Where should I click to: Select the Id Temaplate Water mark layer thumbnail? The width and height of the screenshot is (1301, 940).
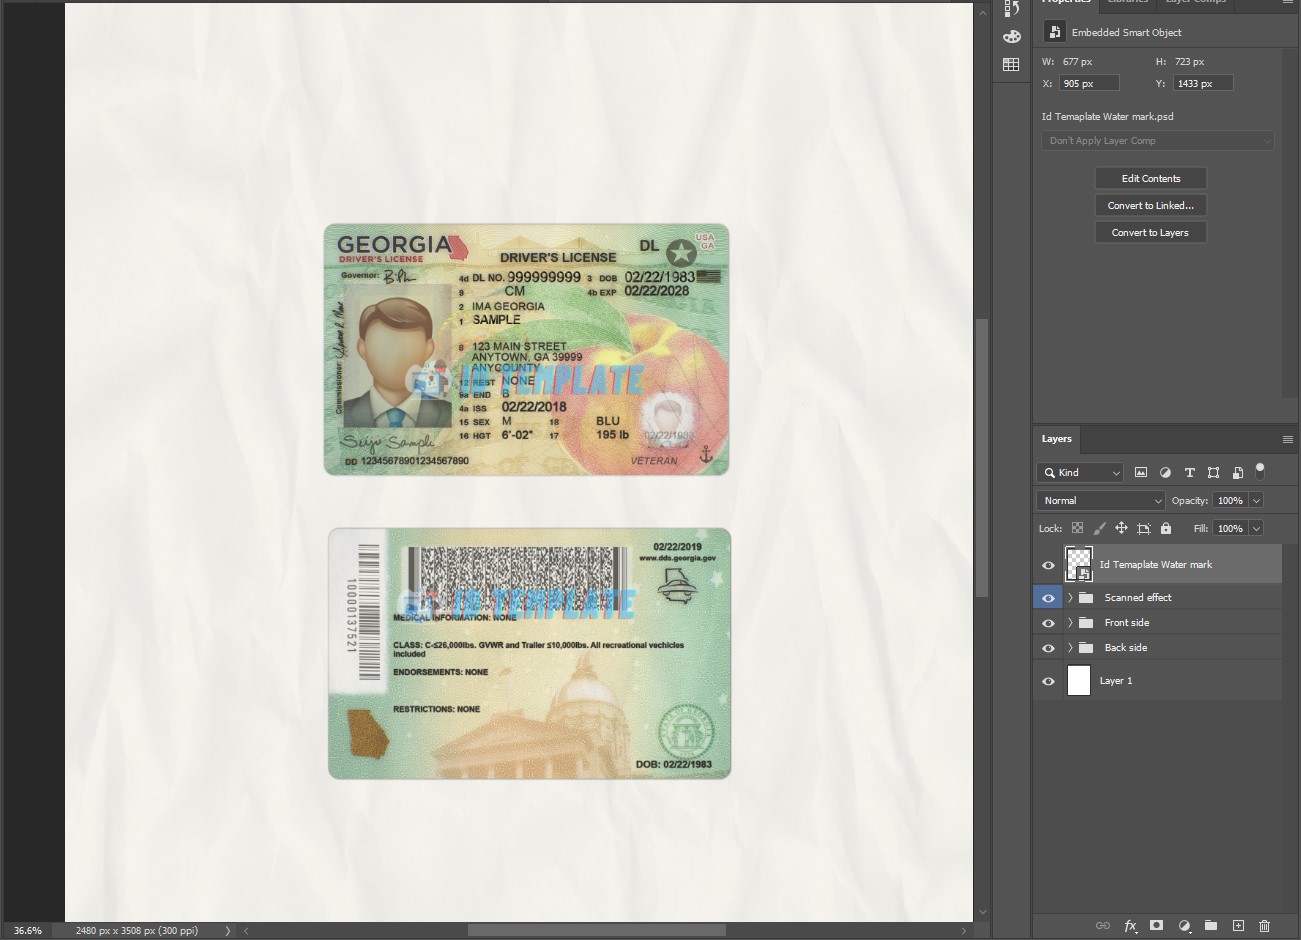[x=1079, y=564]
